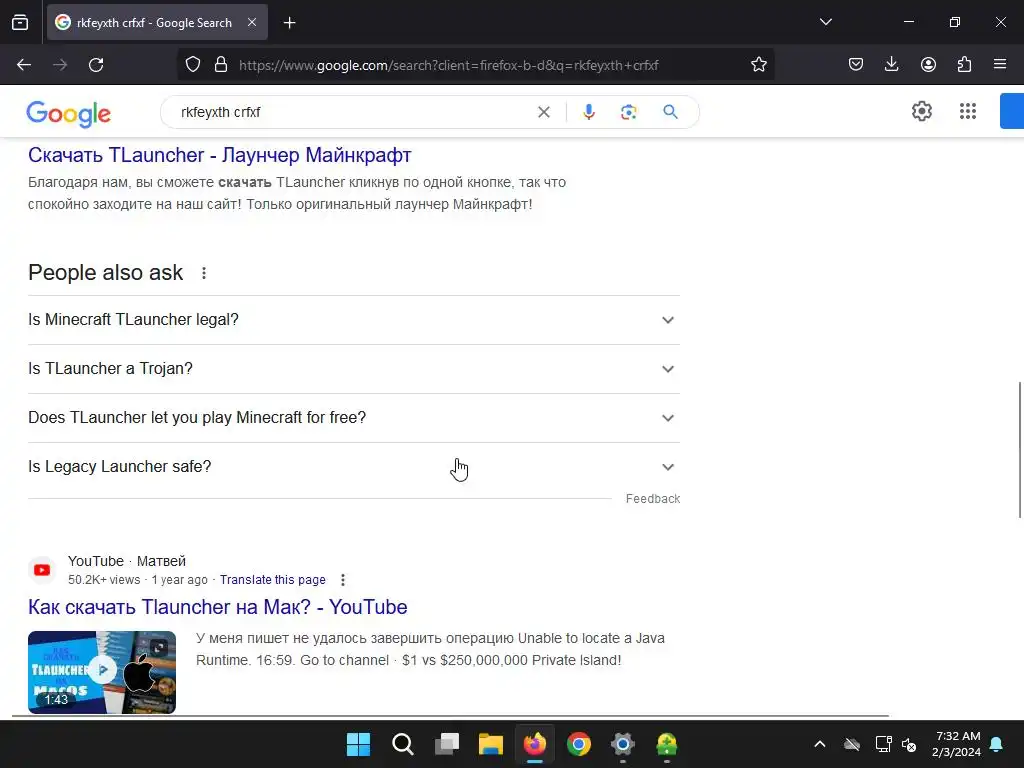Save page to Pocket
This screenshot has width=1024, height=768.
[856, 64]
